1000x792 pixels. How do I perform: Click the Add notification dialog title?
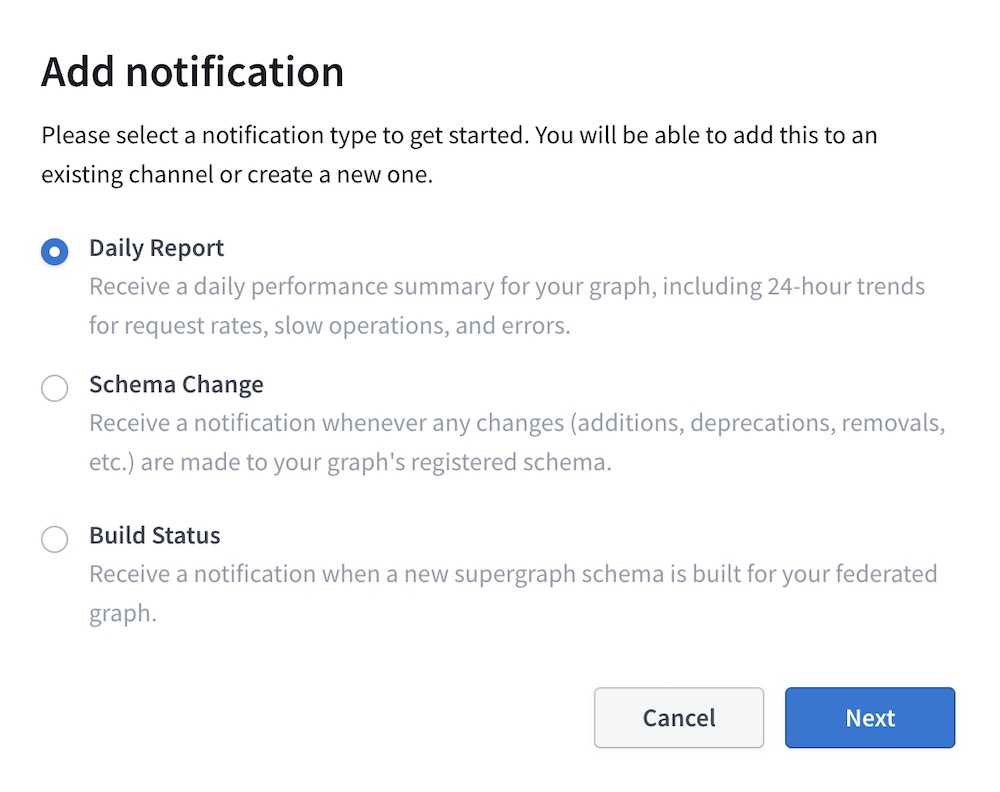(192, 71)
